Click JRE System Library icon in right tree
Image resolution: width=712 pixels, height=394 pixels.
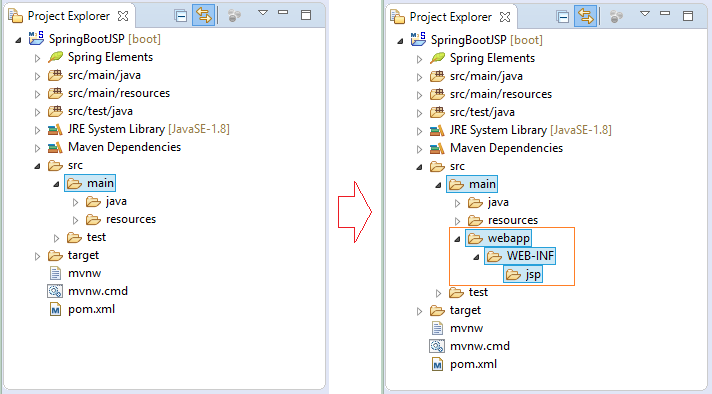(x=437, y=130)
